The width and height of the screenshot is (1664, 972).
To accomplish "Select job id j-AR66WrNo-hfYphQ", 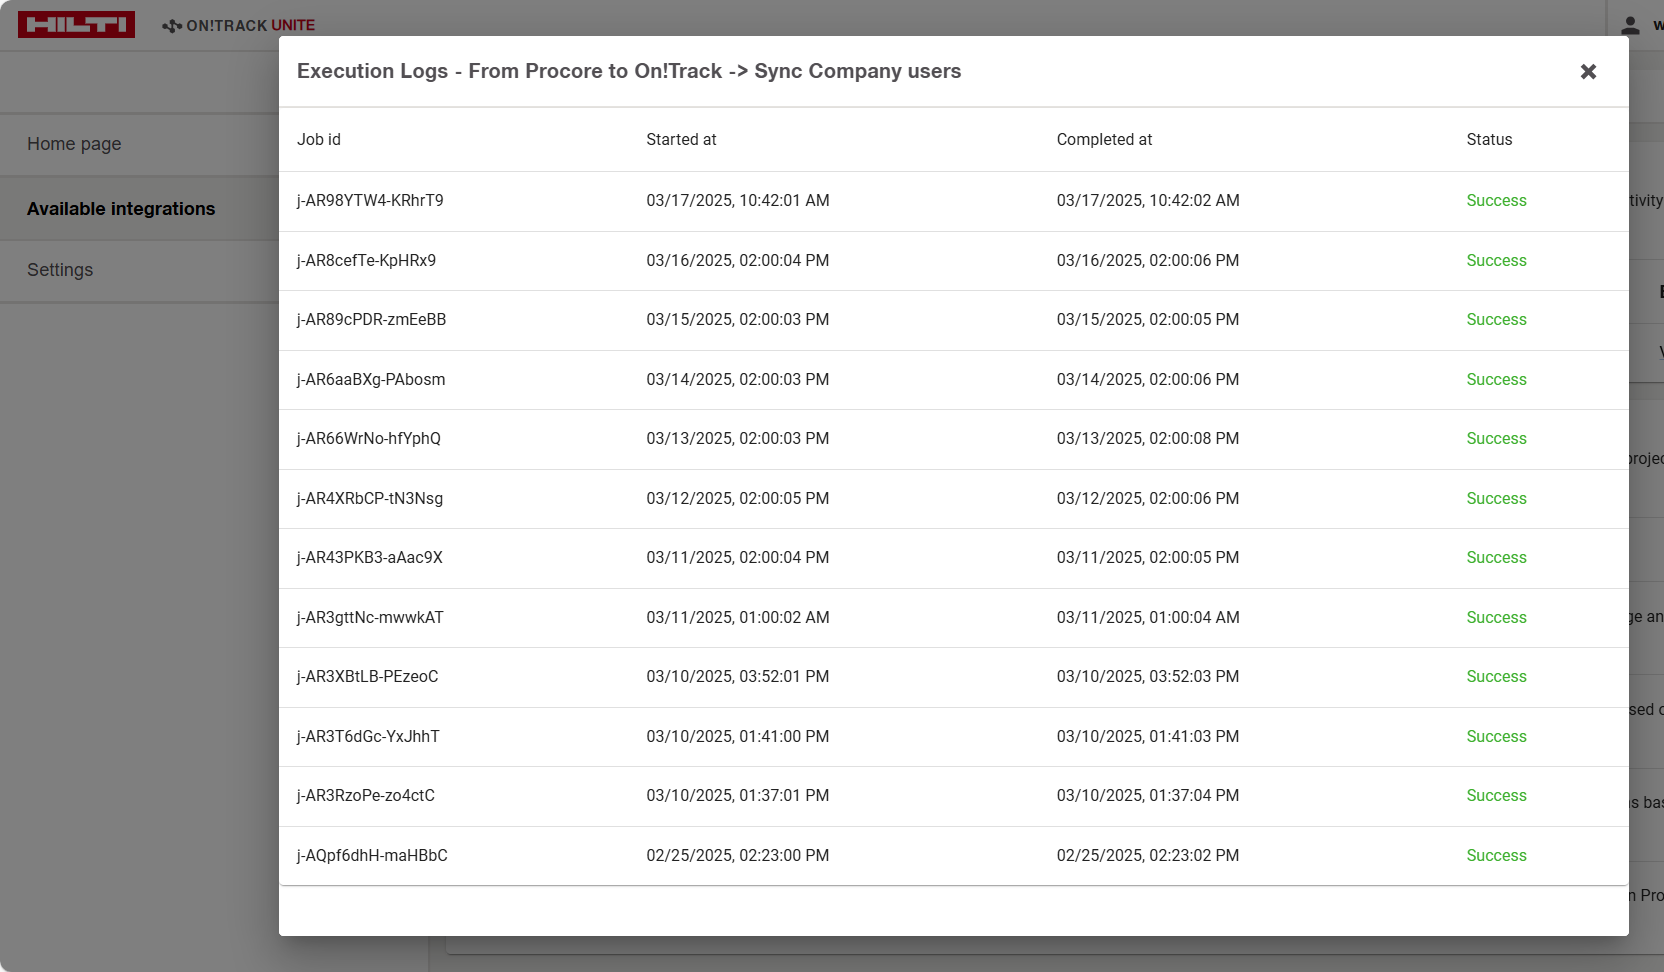I will click(x=369, y=439).
